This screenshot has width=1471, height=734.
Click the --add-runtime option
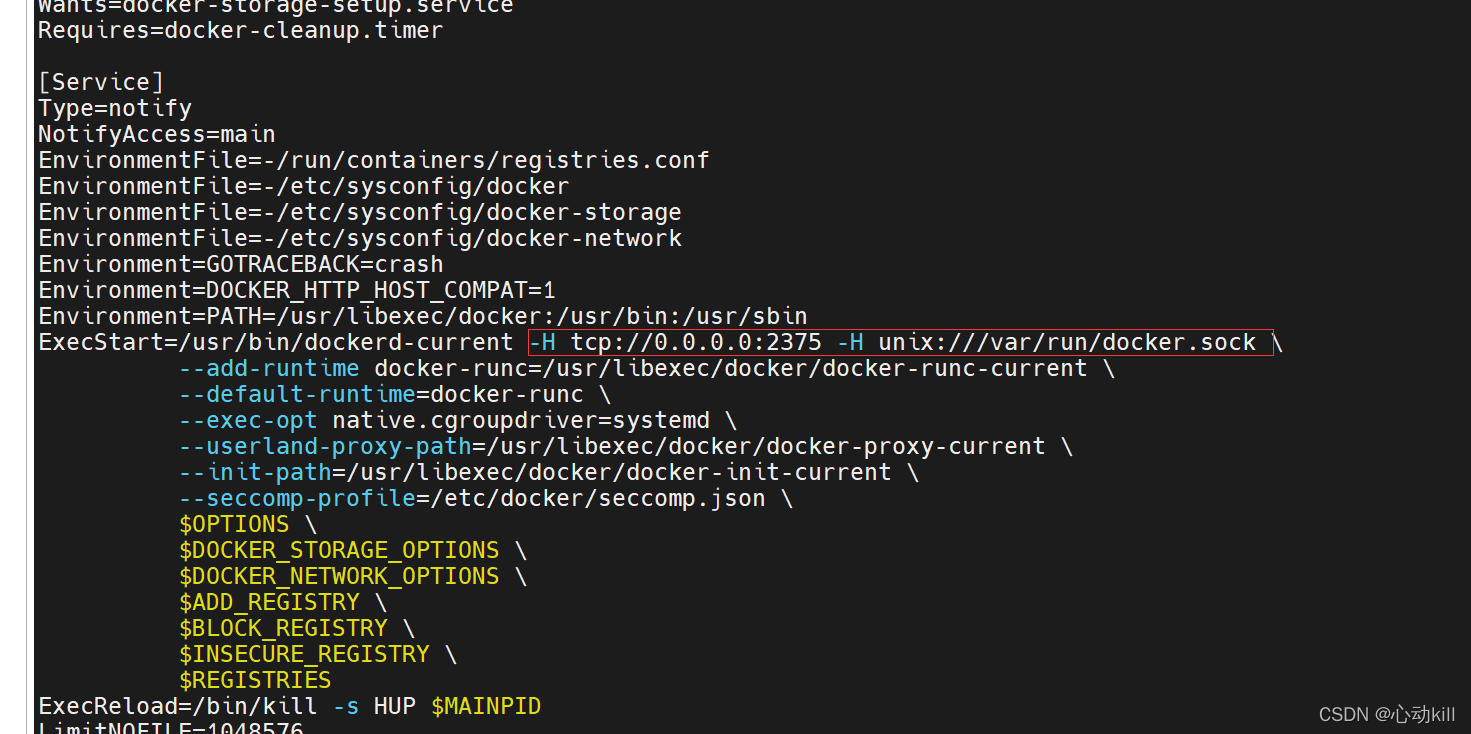pyautogui.click(x=269, y=368)
